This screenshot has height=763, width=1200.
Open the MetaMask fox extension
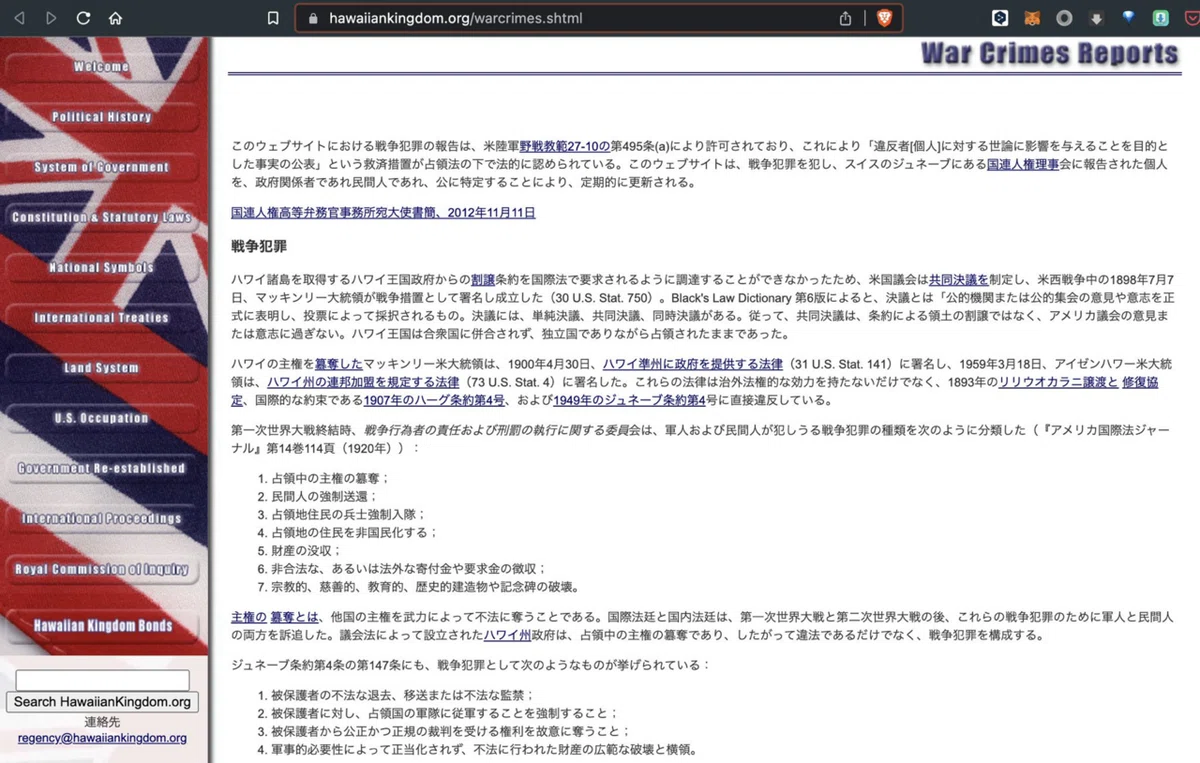click(x=1031, y=18)
